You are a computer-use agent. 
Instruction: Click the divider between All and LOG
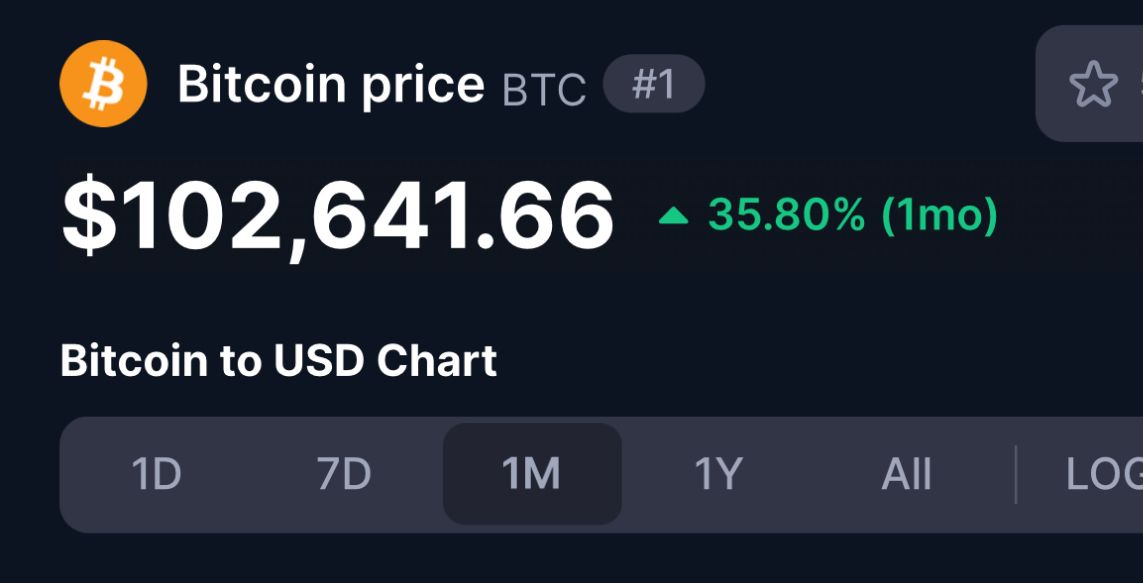(x=1015, y=474)
